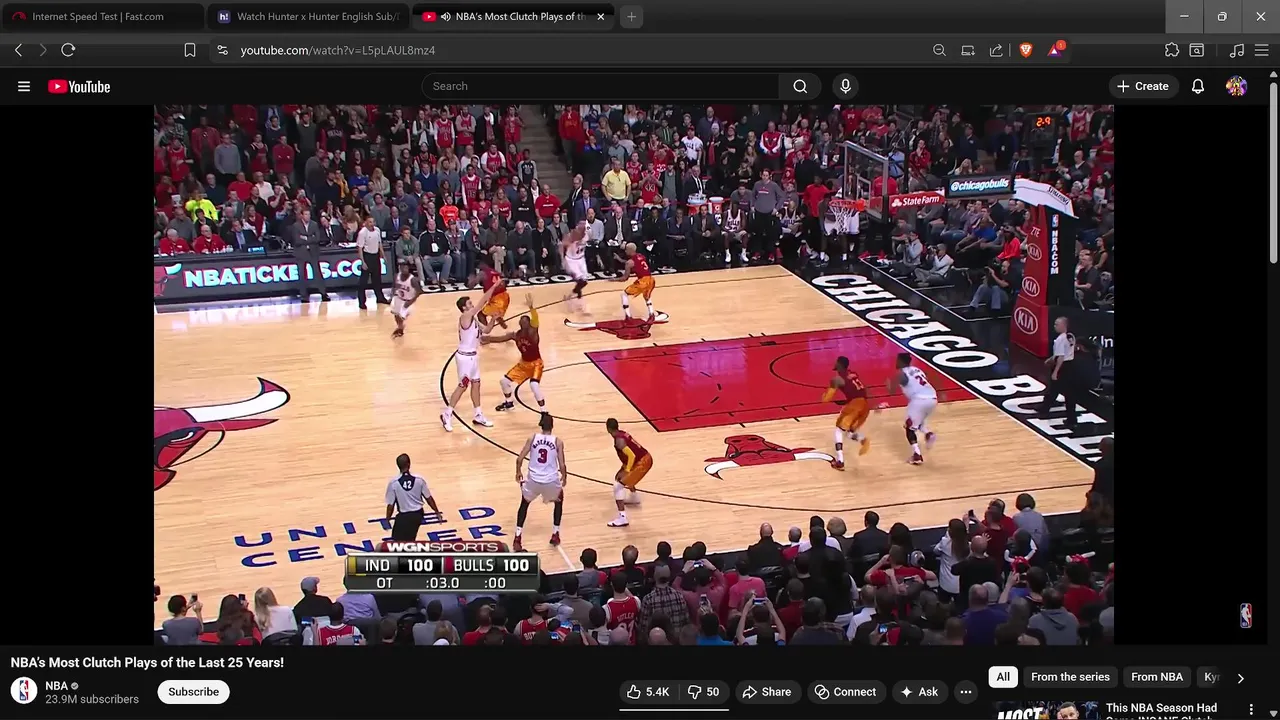This screenshot has width=1280, height=720.
Task: Click the Share button
Action: pyautogui.click(x=766, y=692)
